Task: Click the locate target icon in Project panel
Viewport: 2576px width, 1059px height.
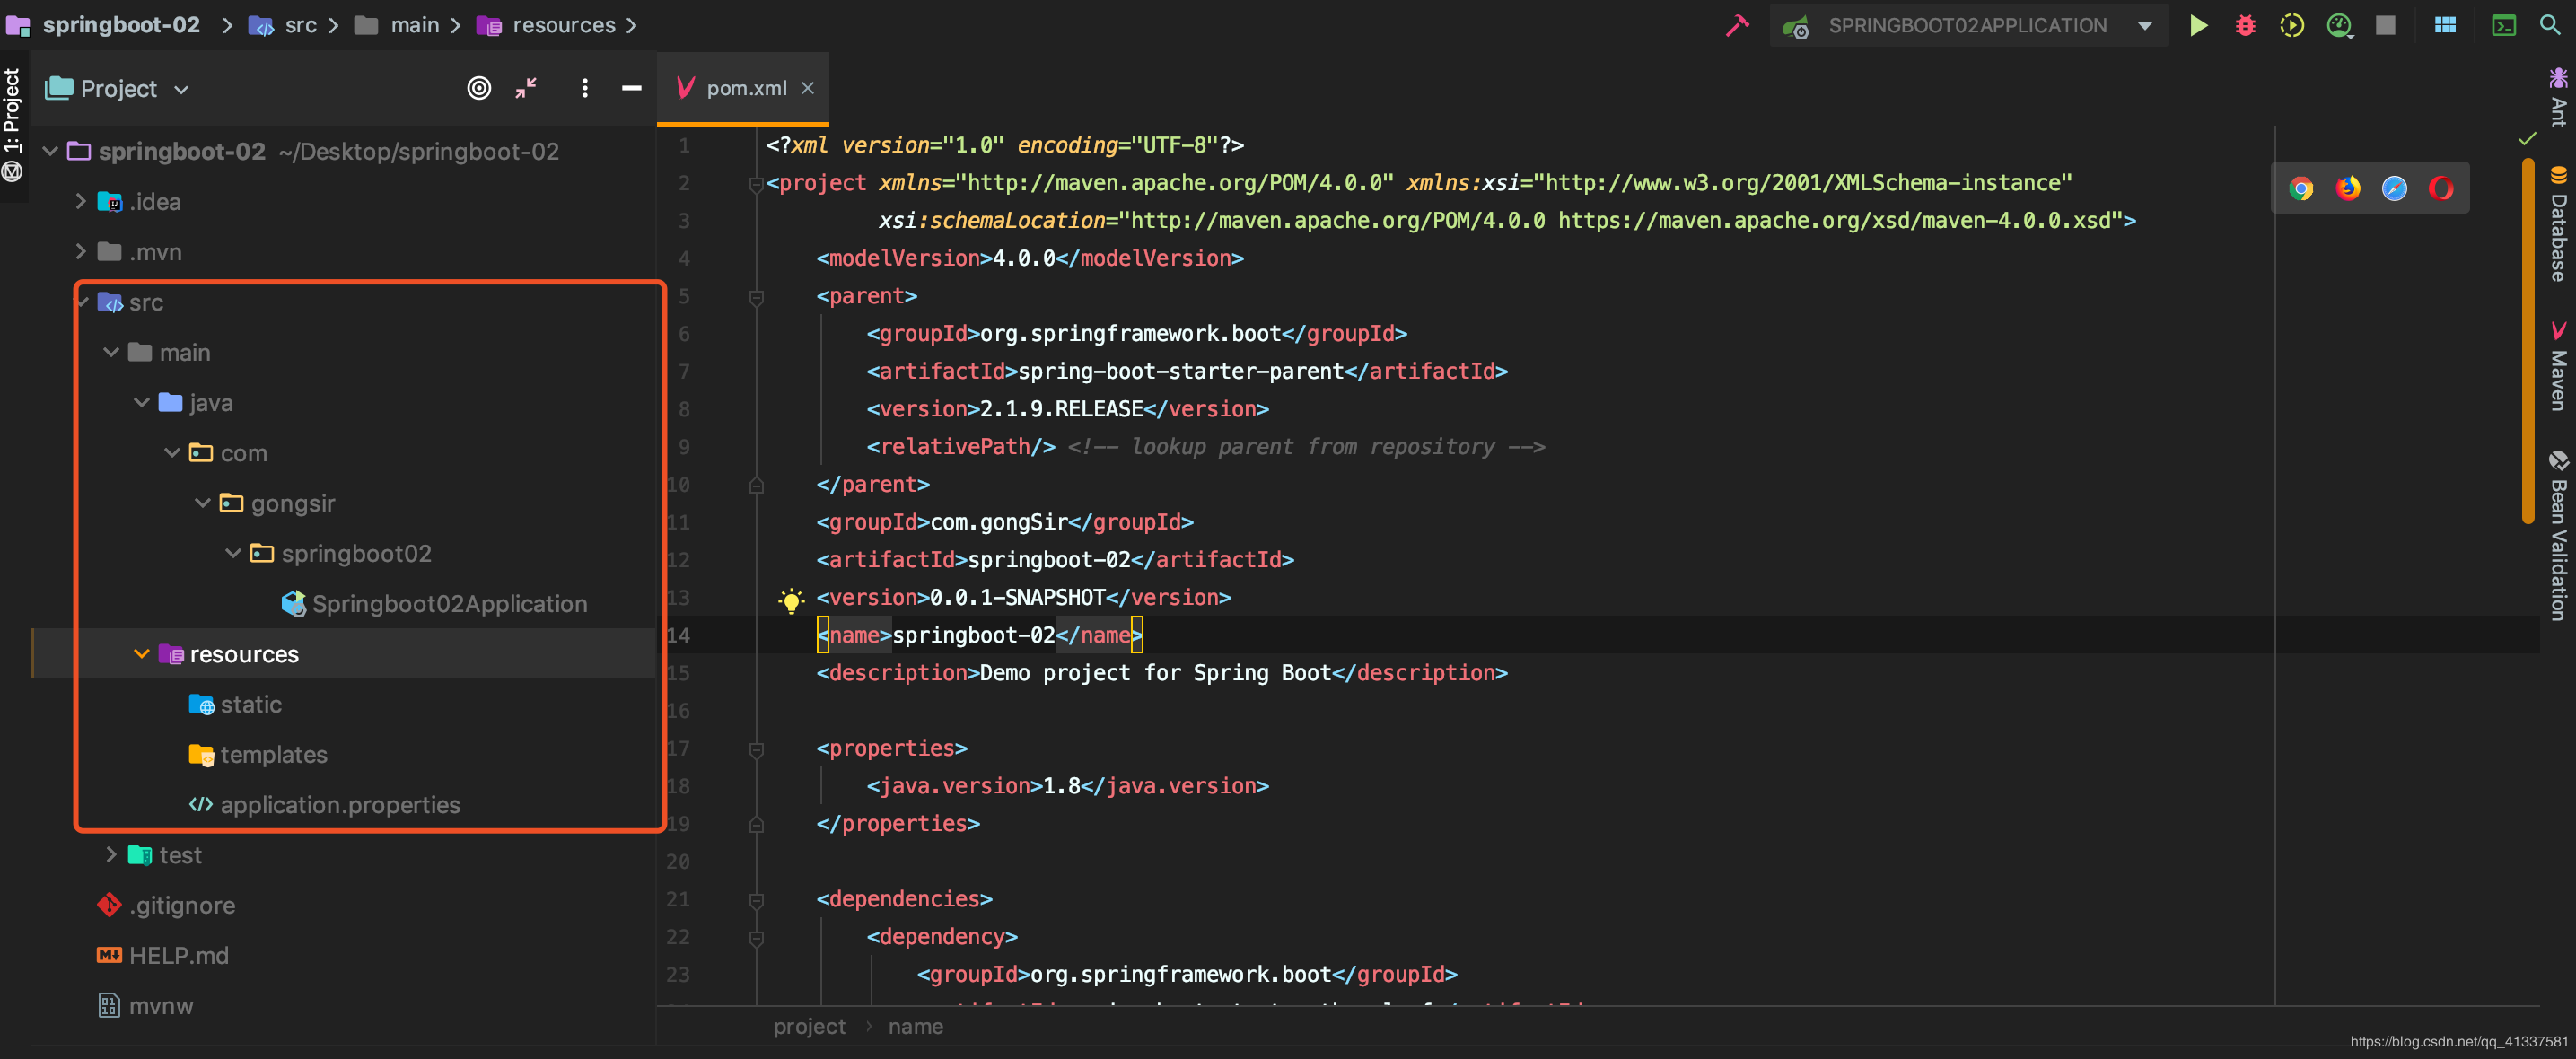Action: 479,88
